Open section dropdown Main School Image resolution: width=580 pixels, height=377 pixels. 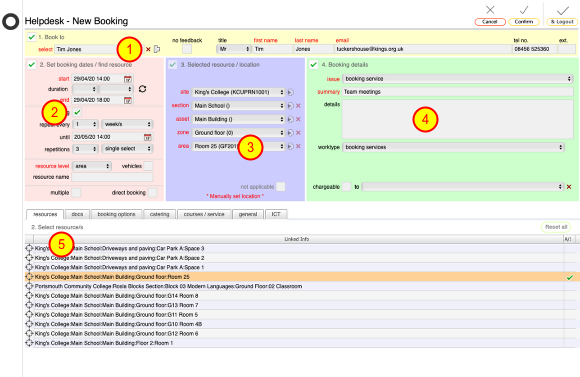239,106
